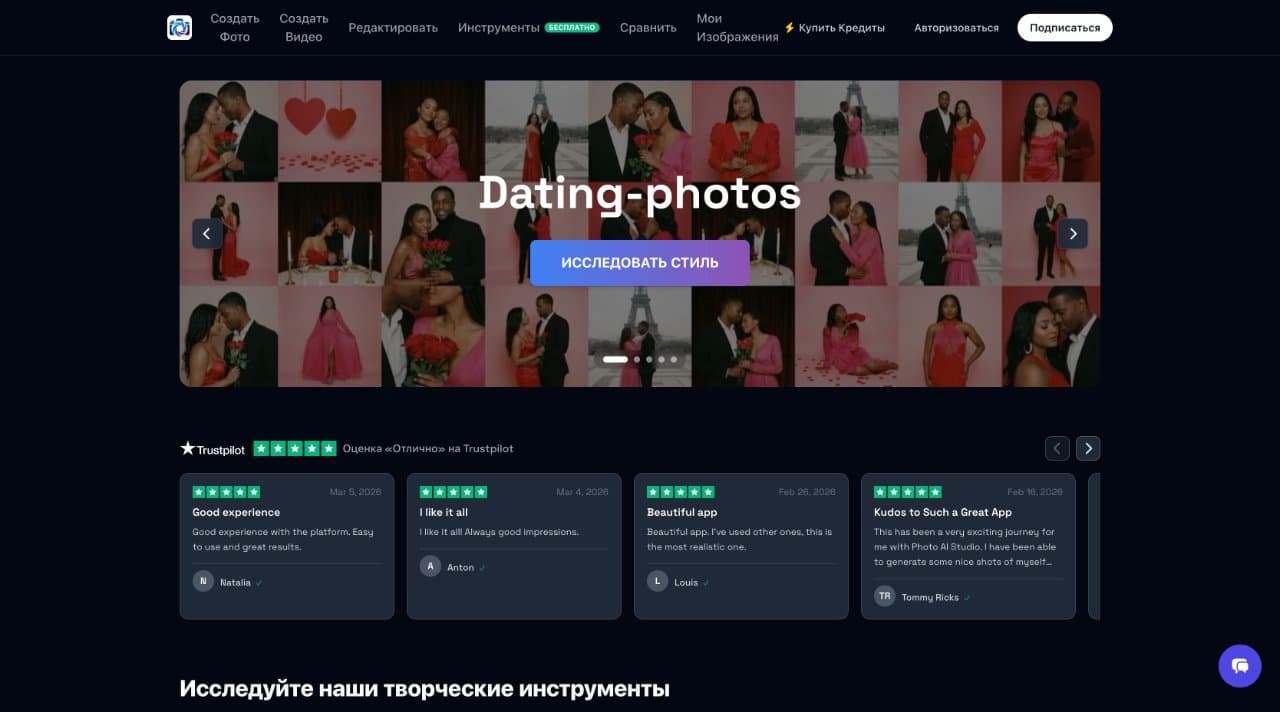
Task: Click star rating on Good experience review
Action: [x=226, y=492]
